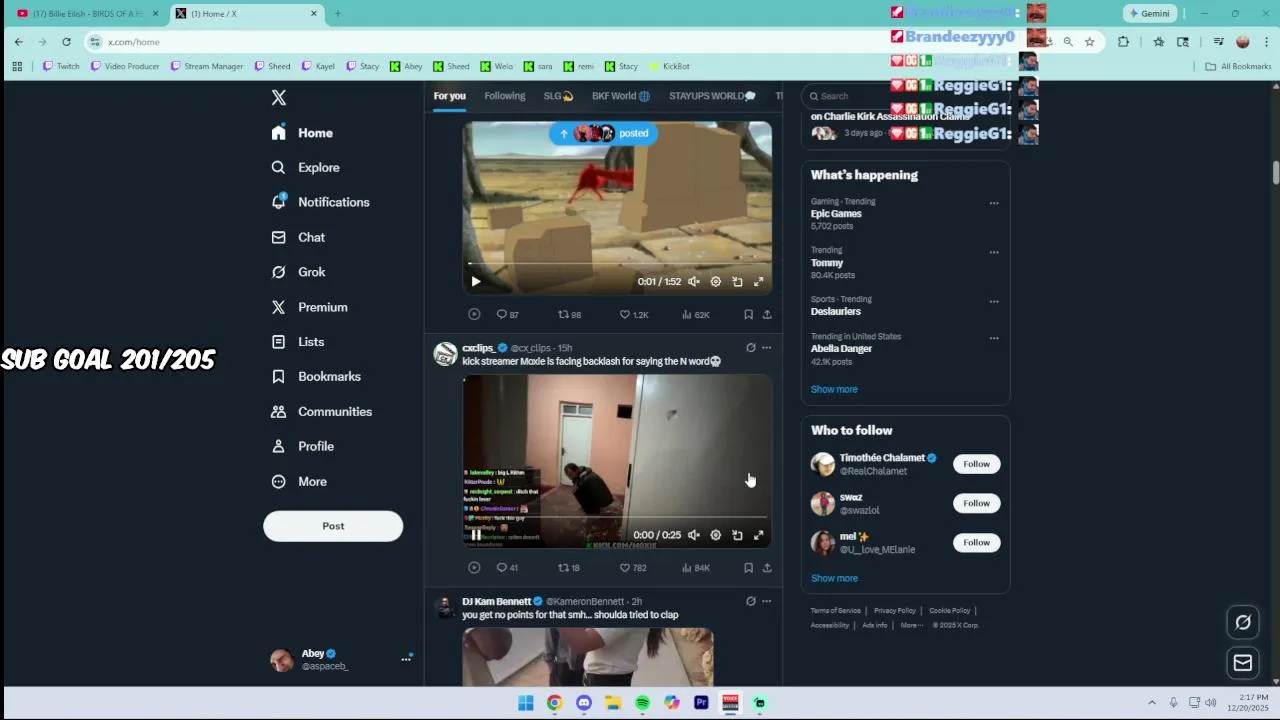Open Communities in X sidebar
1280x720 pixels.
(x=321, y=411)
